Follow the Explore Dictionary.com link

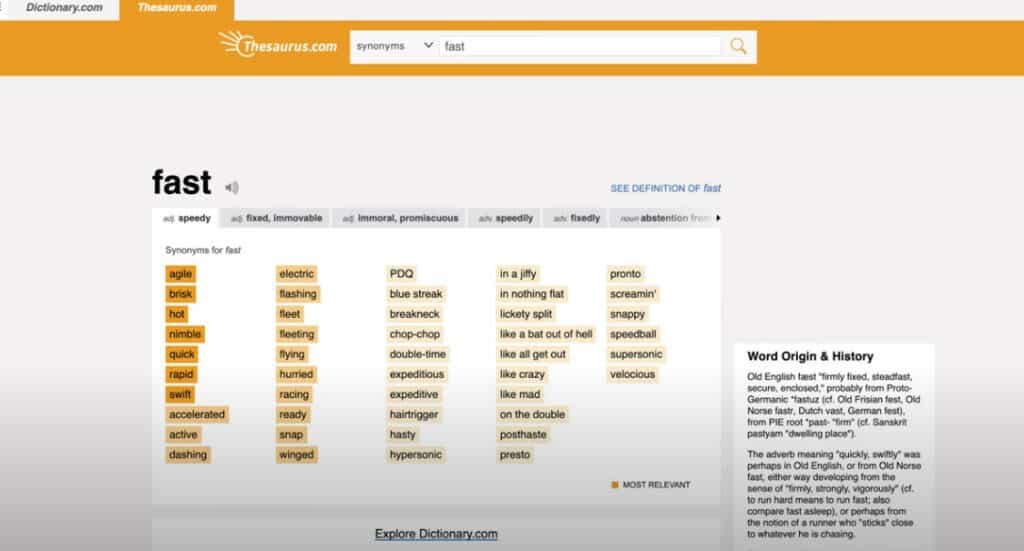(x=436, y=534)
